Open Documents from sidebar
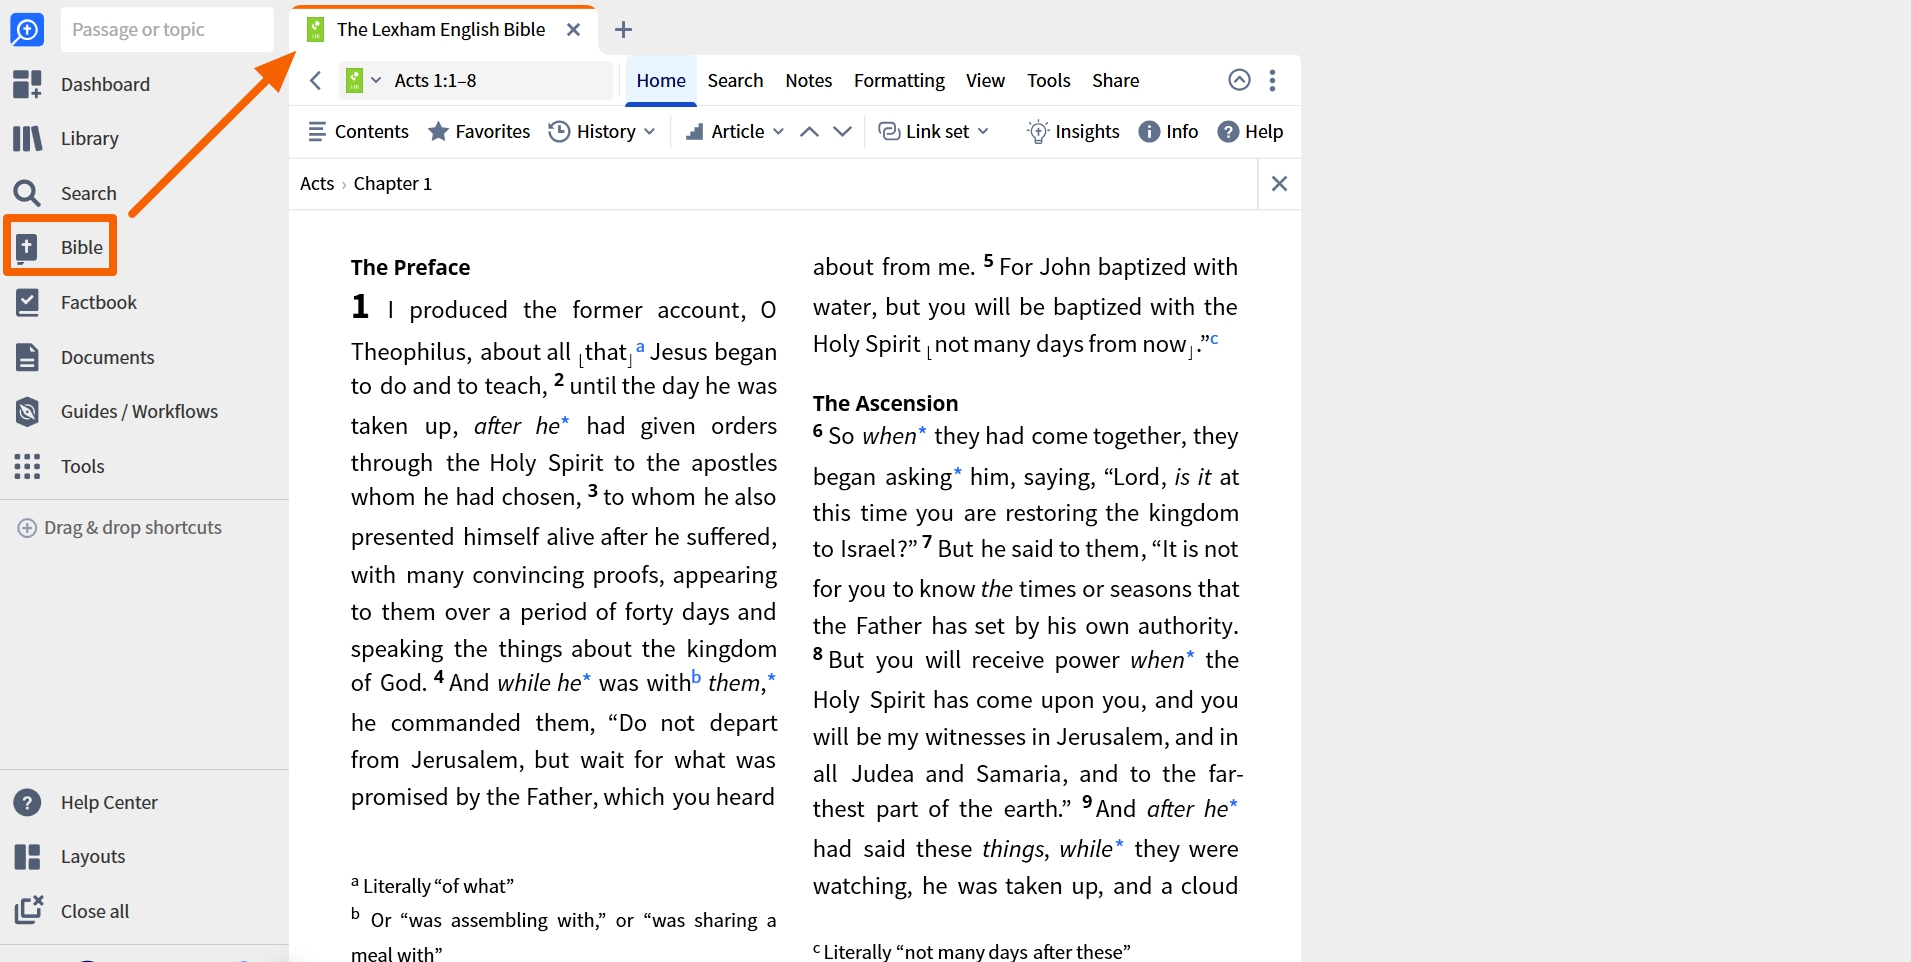The image size is (1911, 962). pos(85,357)
